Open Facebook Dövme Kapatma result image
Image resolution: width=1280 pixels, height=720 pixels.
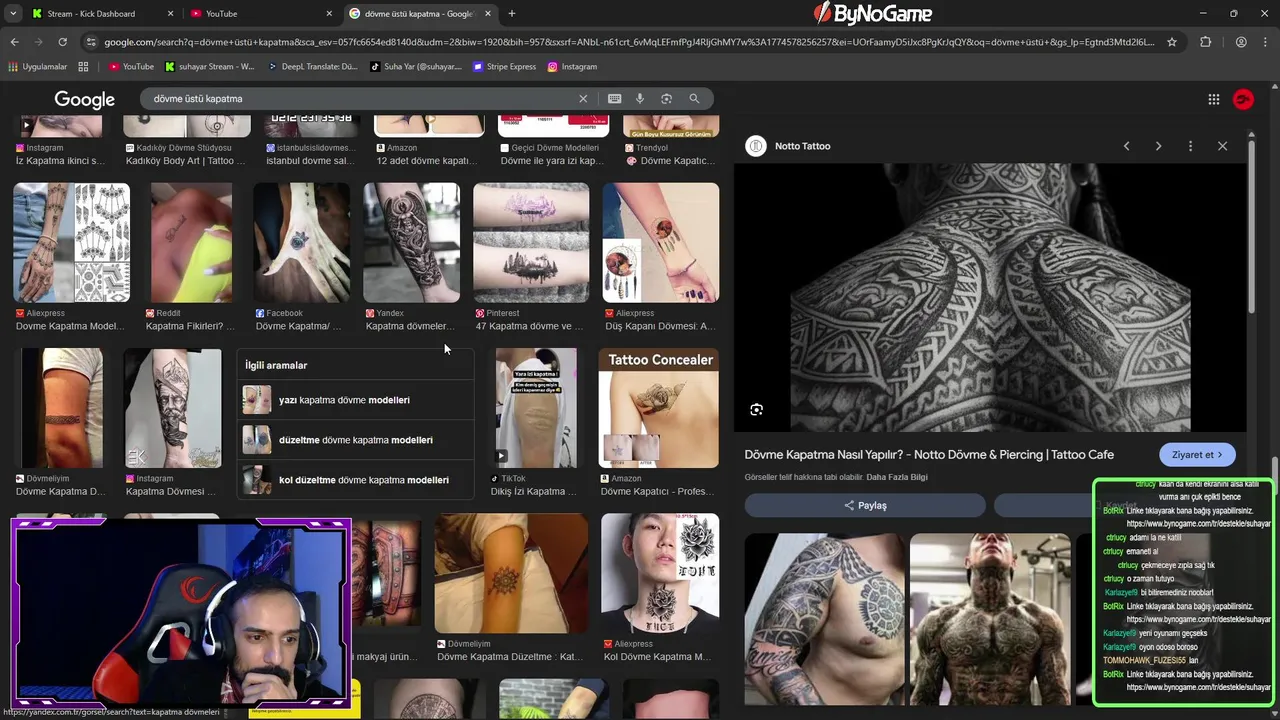click(301, 242)
